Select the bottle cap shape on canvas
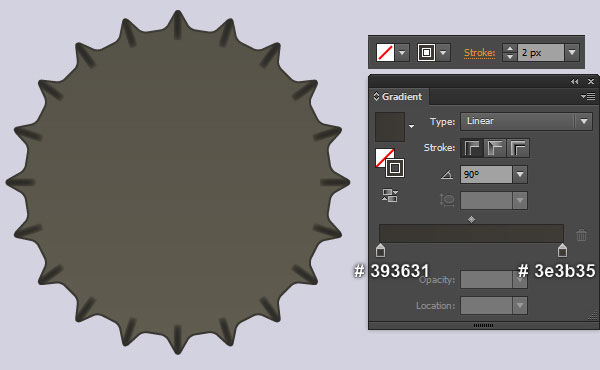600x370 pixels. [x=178, y=183]
